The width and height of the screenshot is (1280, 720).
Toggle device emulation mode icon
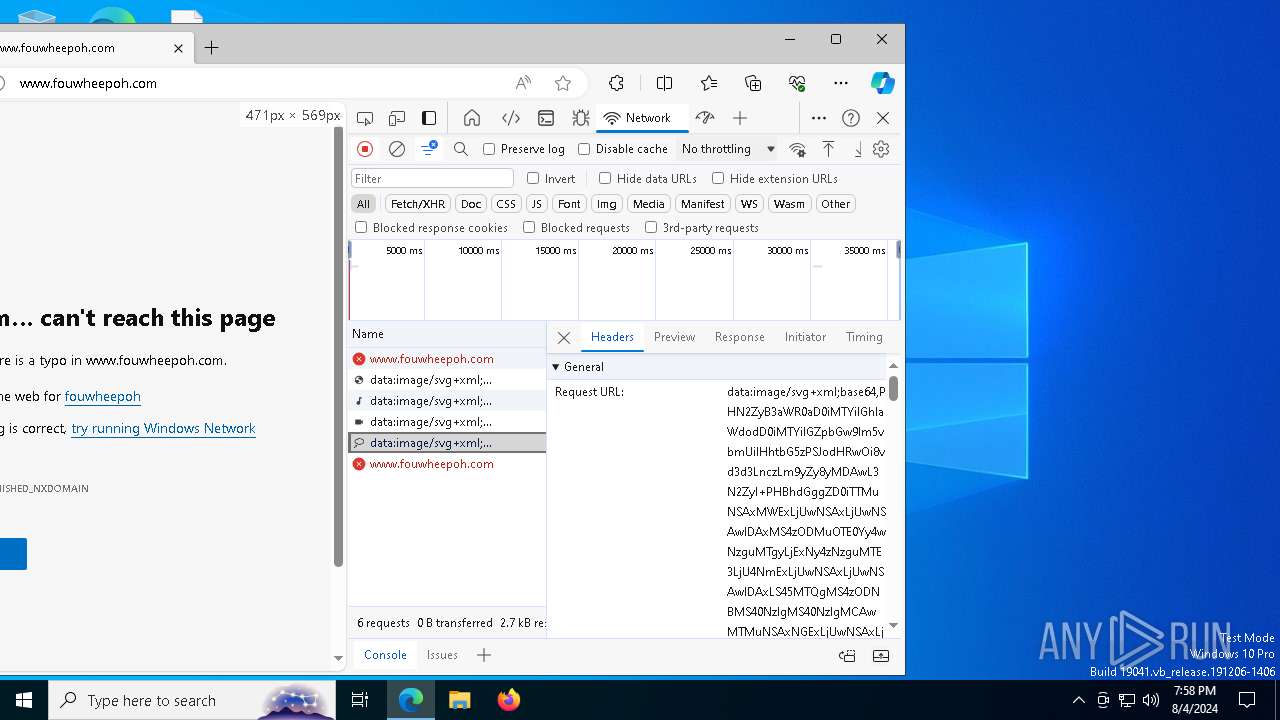click(397, 118)
